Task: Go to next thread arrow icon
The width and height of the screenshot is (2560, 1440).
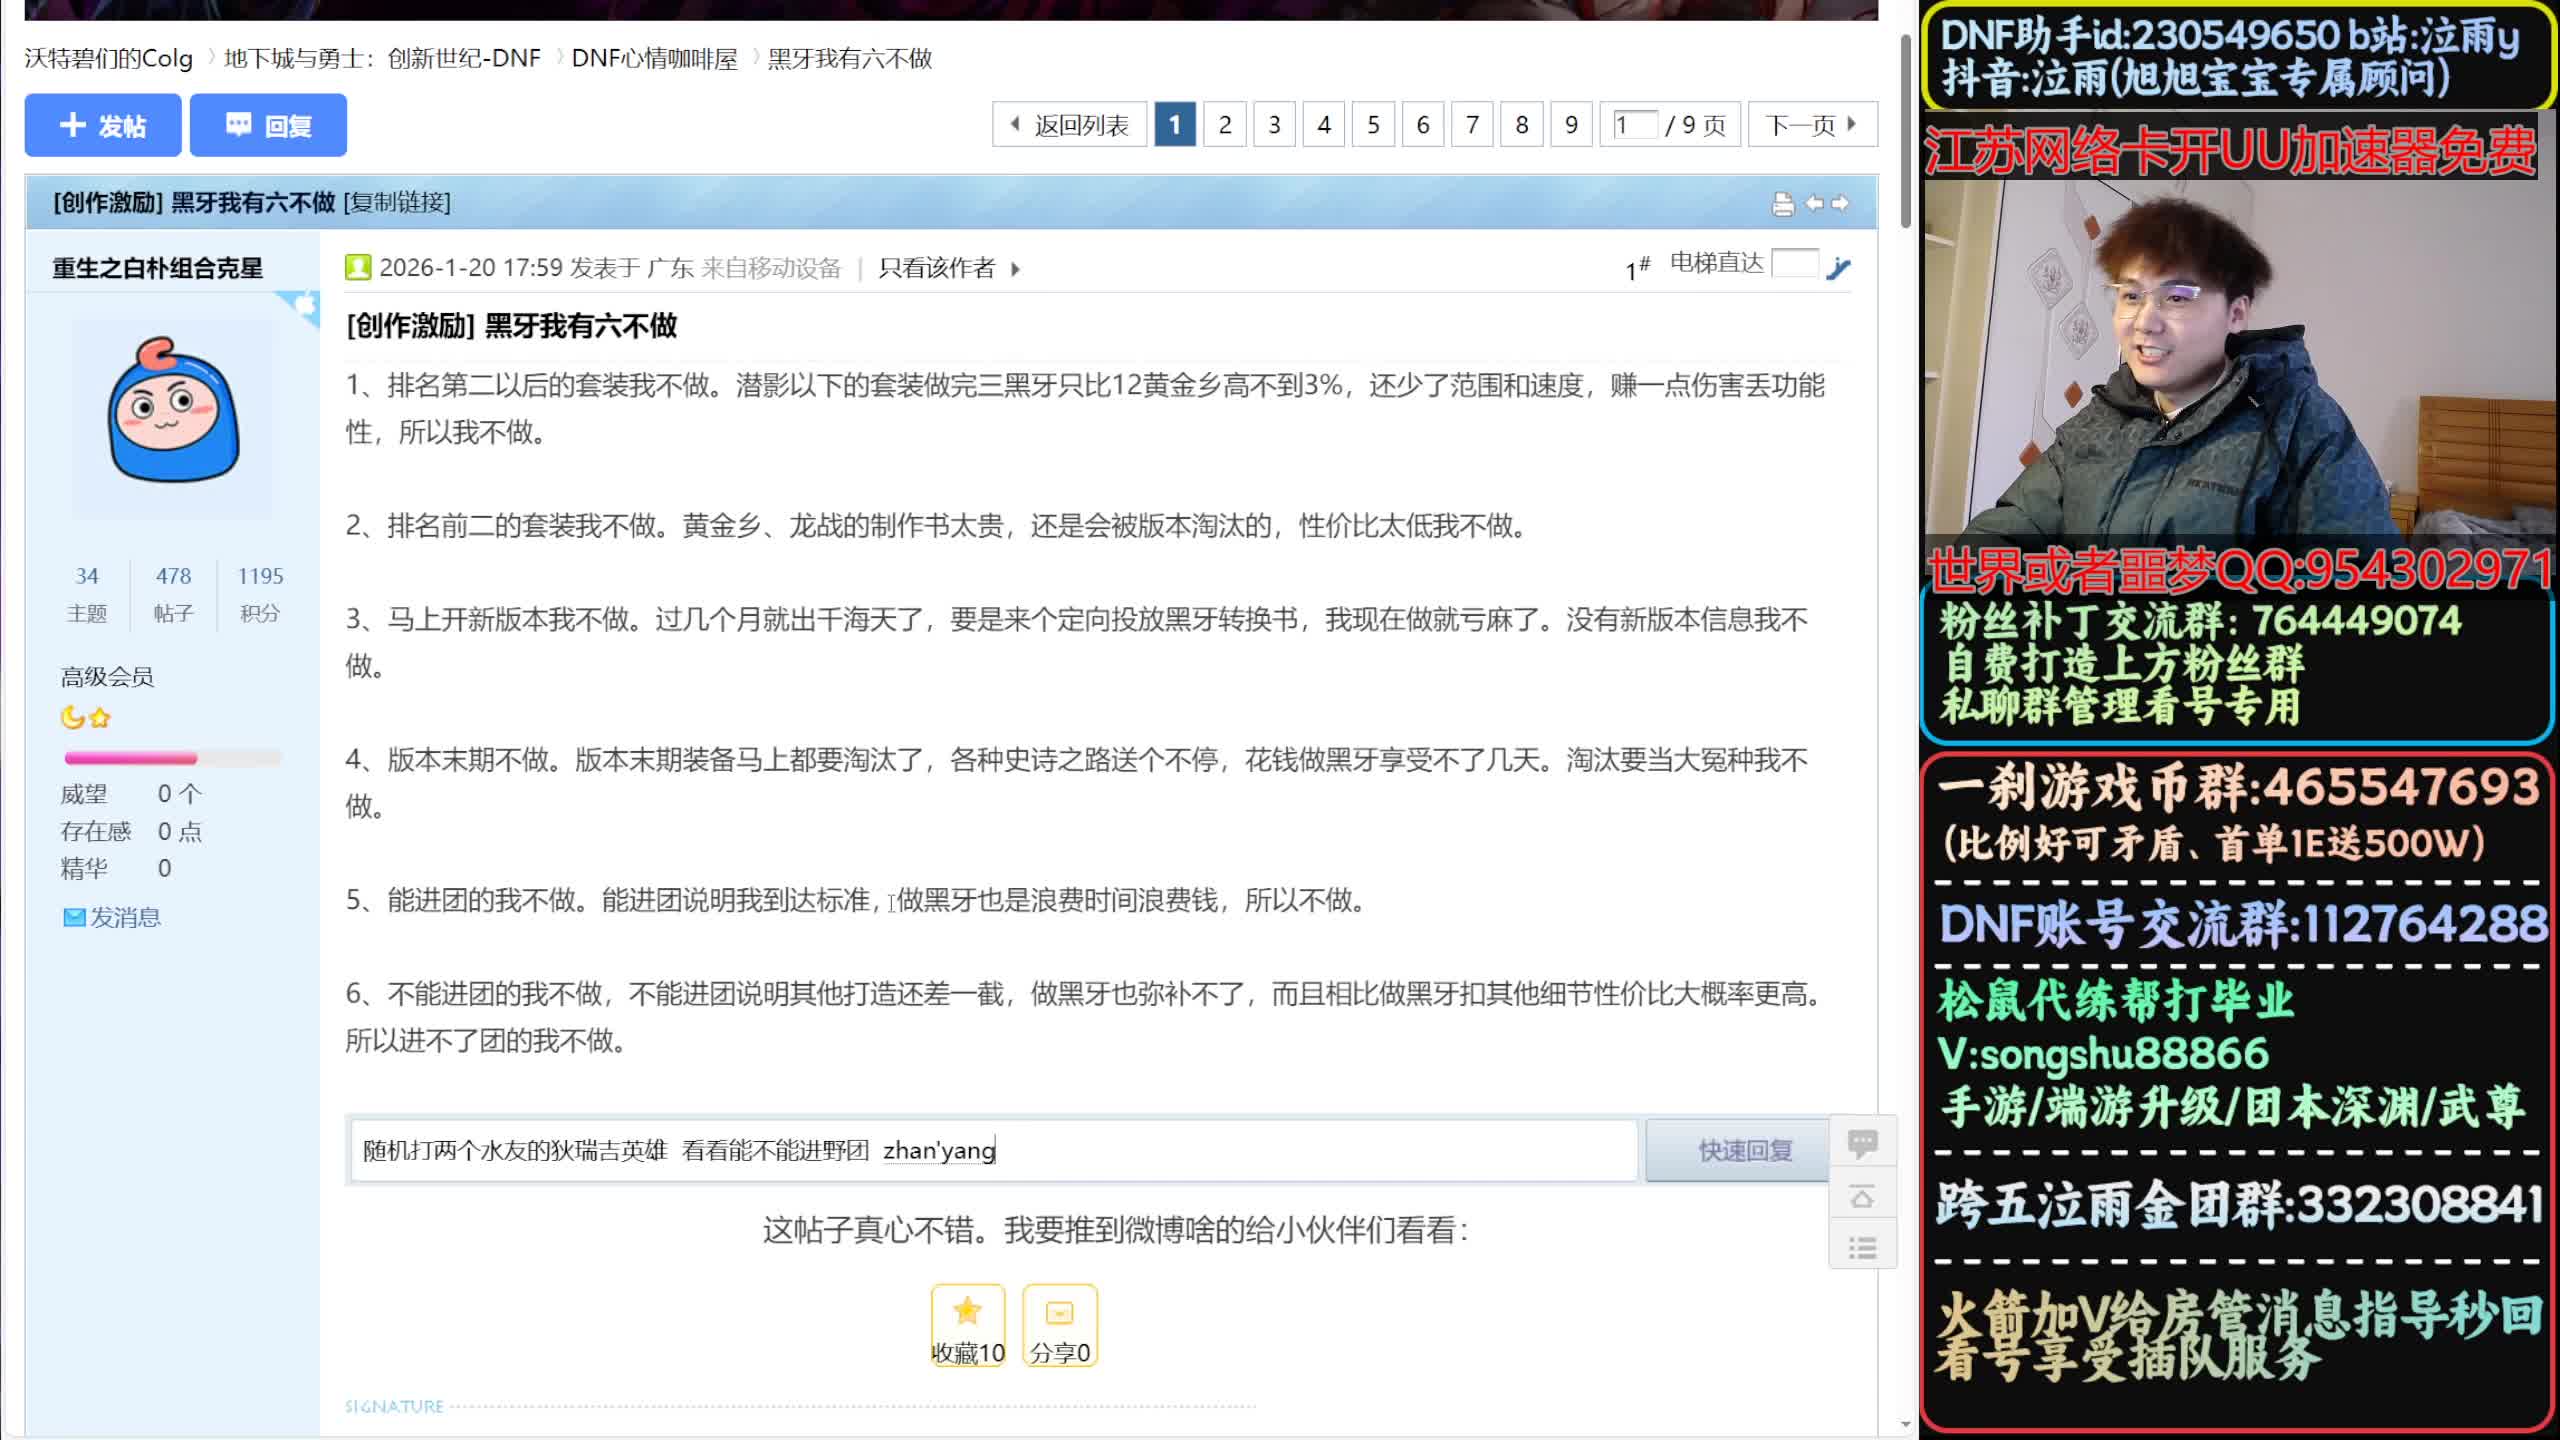Action: [1840, 203]
